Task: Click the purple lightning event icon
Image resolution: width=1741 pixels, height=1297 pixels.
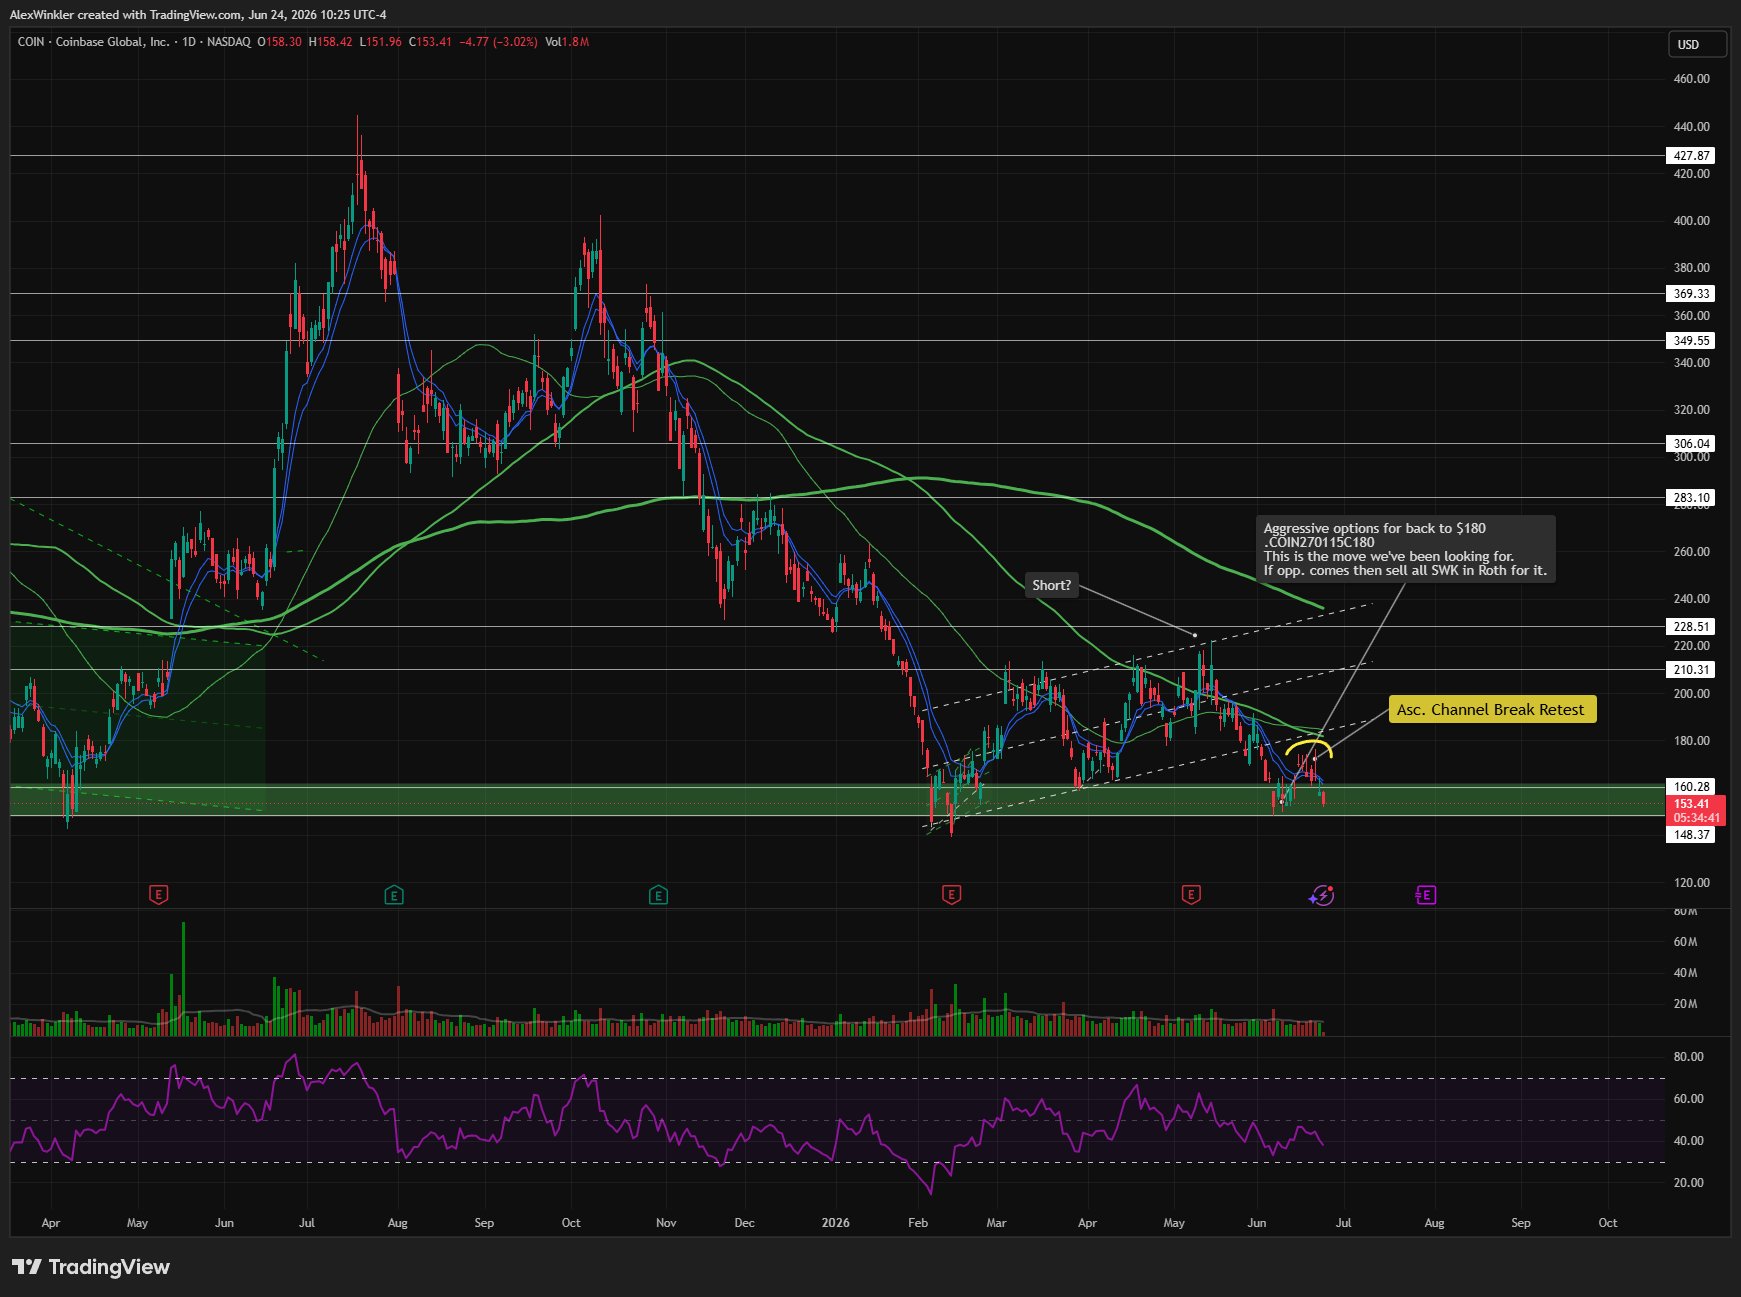Action: (1322, 895)
